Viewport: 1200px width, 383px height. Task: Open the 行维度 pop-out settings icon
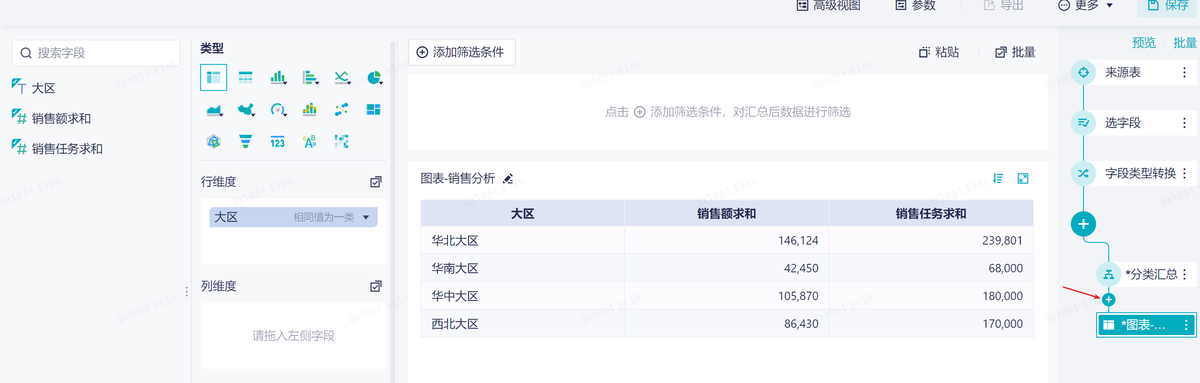pyautogui.click(x=376, y=182)
